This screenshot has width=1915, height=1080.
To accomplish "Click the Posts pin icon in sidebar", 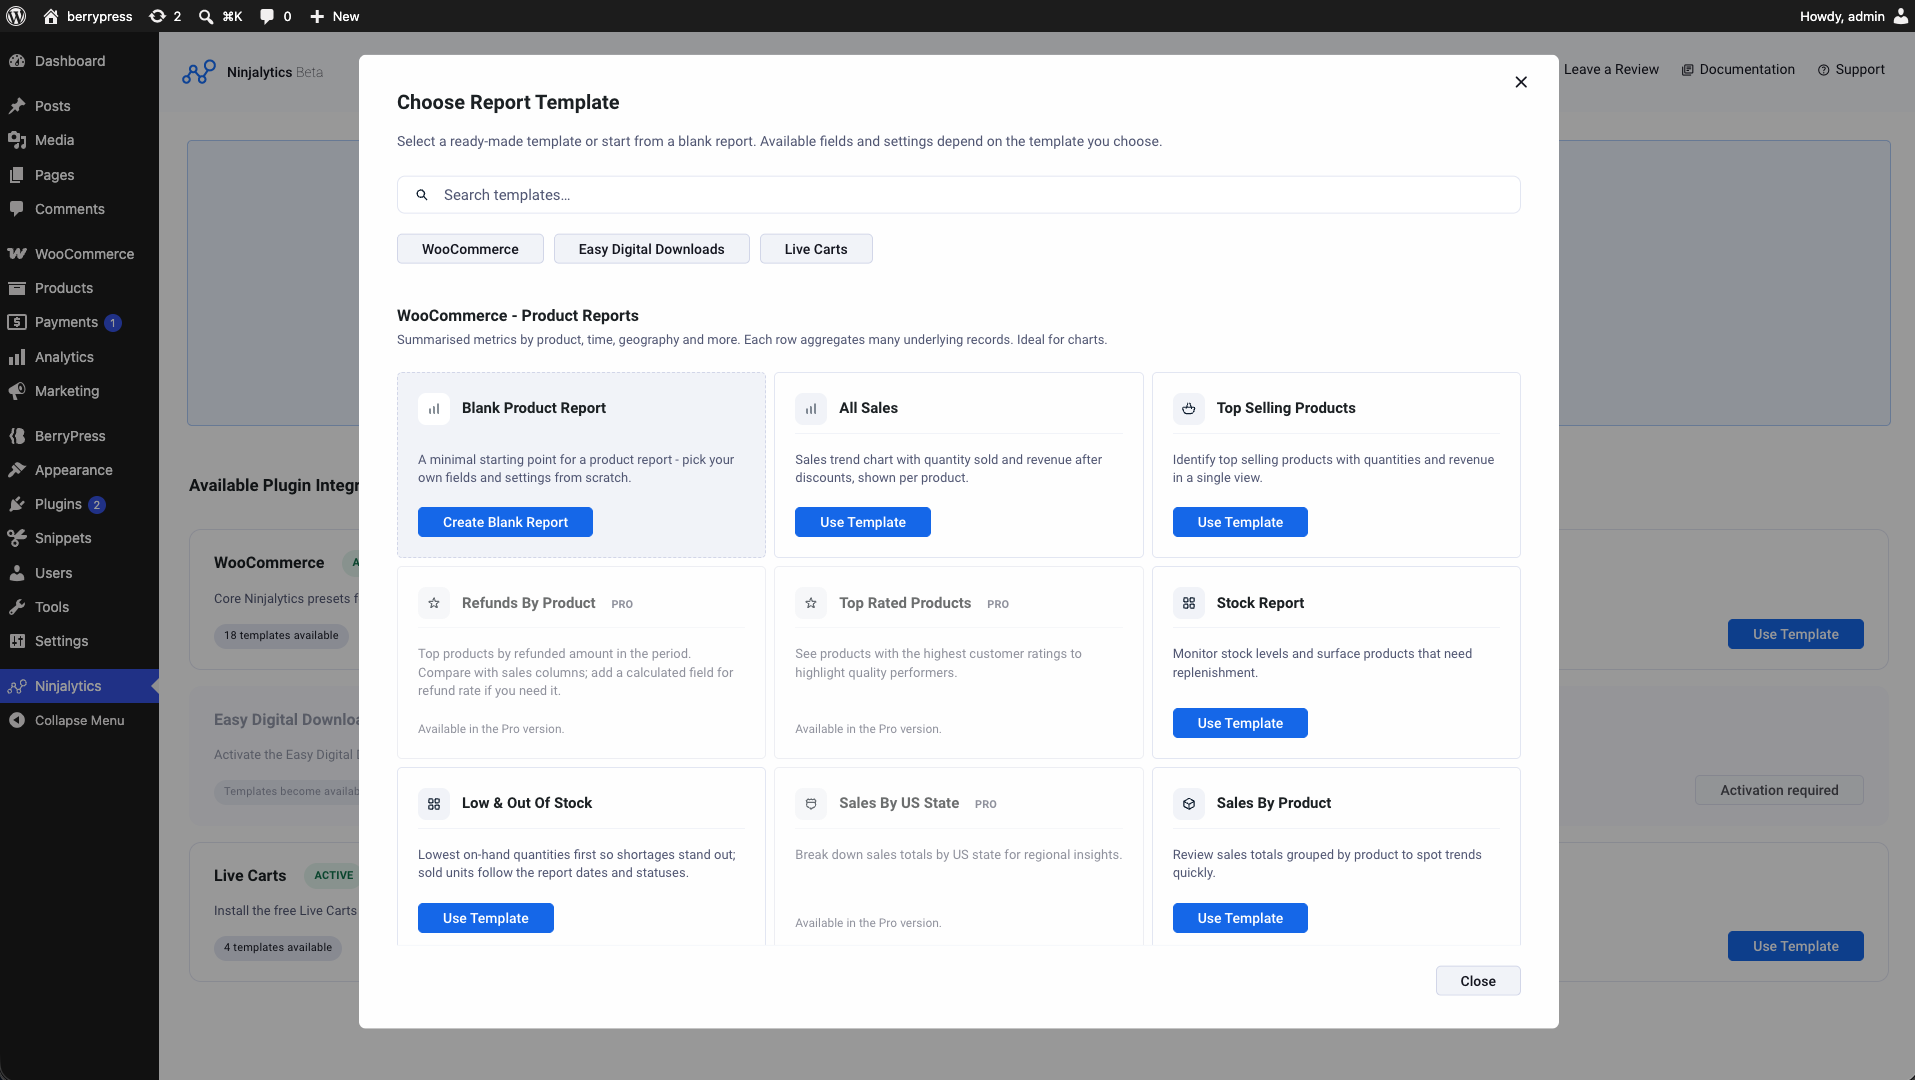I will pos(17,106).
